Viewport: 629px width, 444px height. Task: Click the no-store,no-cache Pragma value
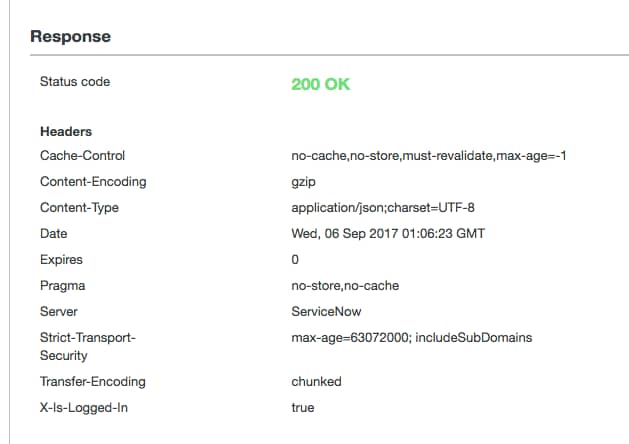pos(345,286)
